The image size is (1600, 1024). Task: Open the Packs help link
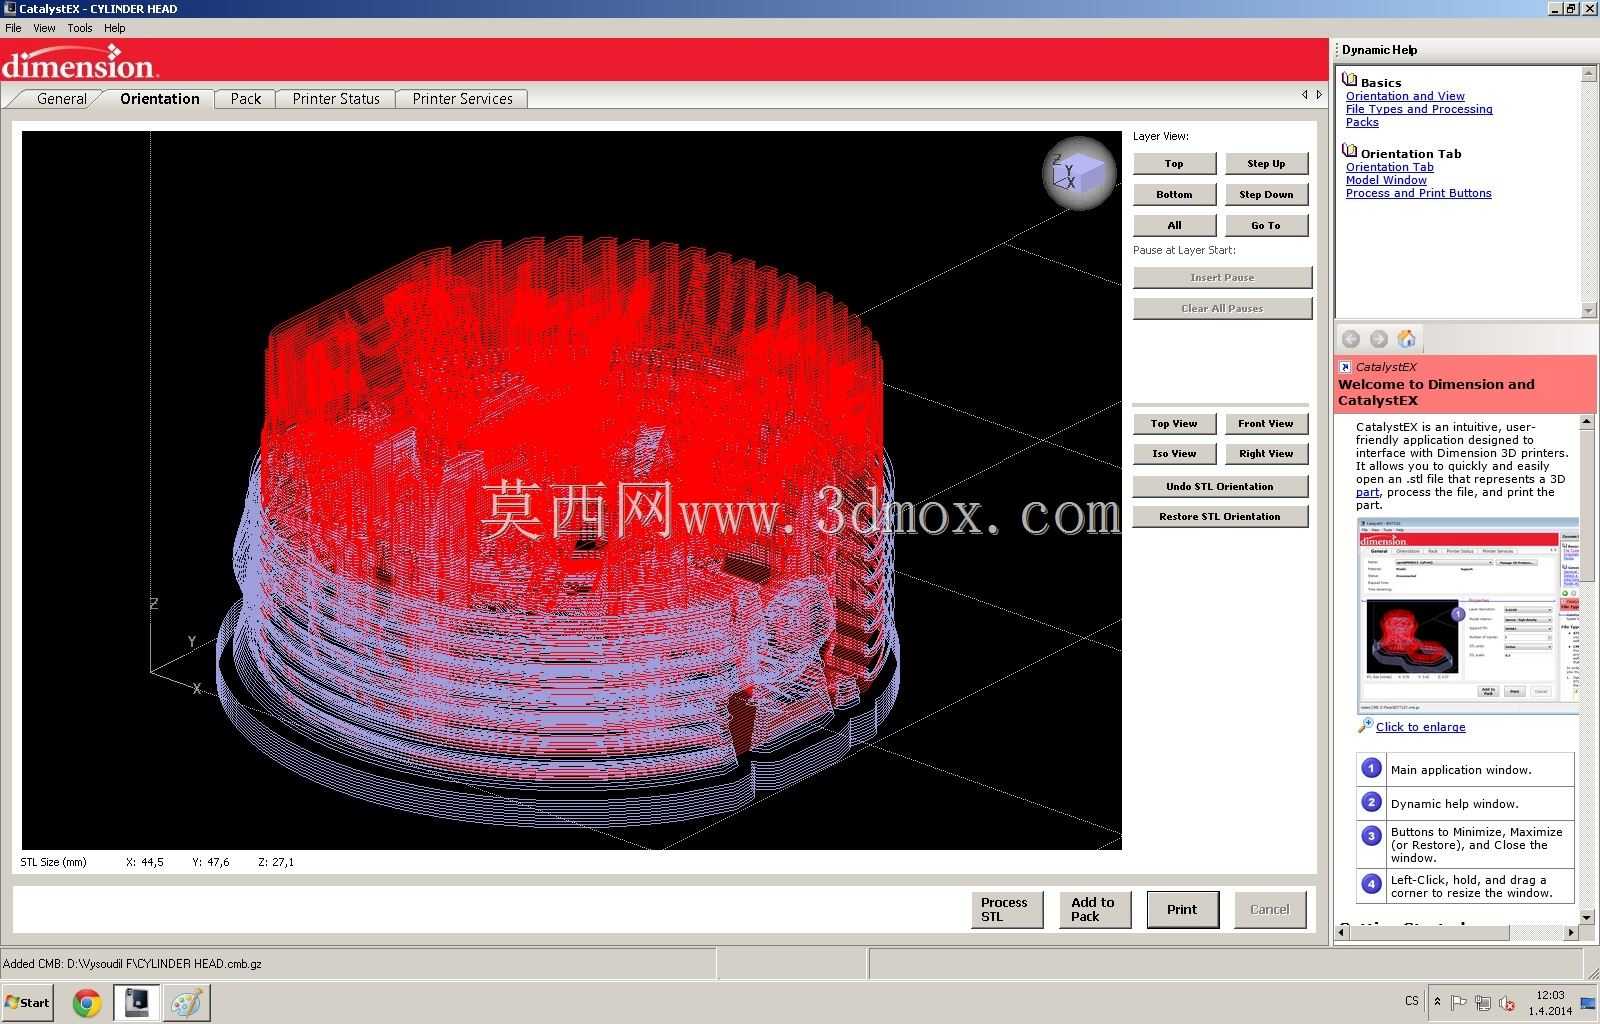1362,122
